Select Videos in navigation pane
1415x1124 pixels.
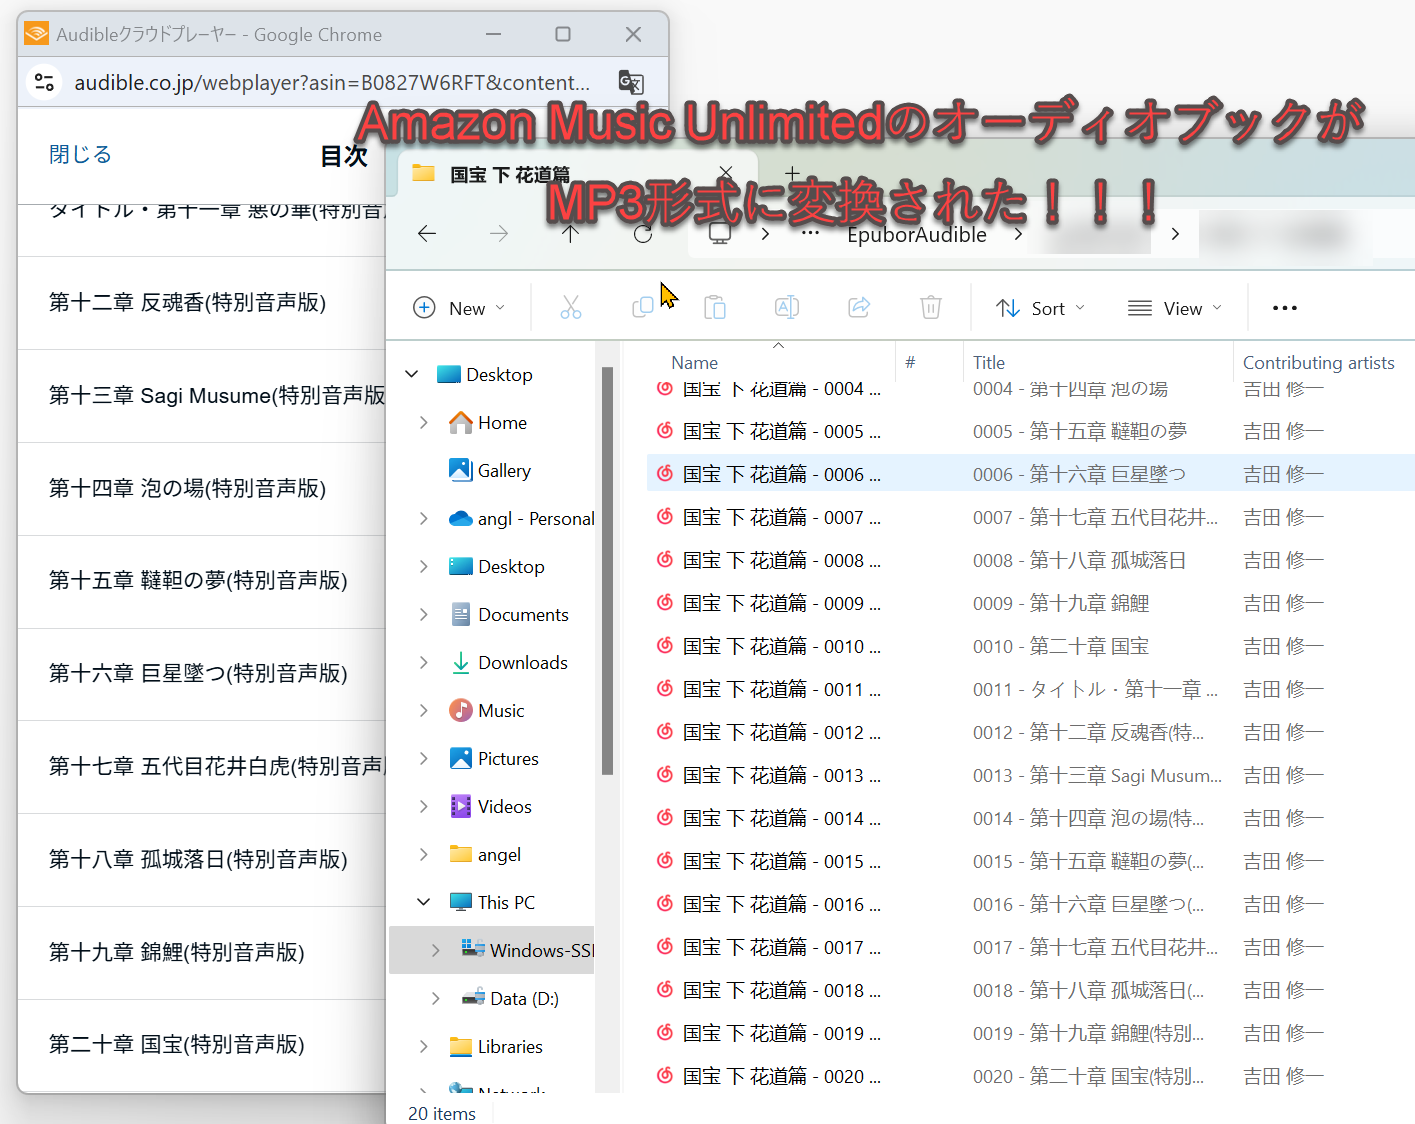tap(504, 807)
